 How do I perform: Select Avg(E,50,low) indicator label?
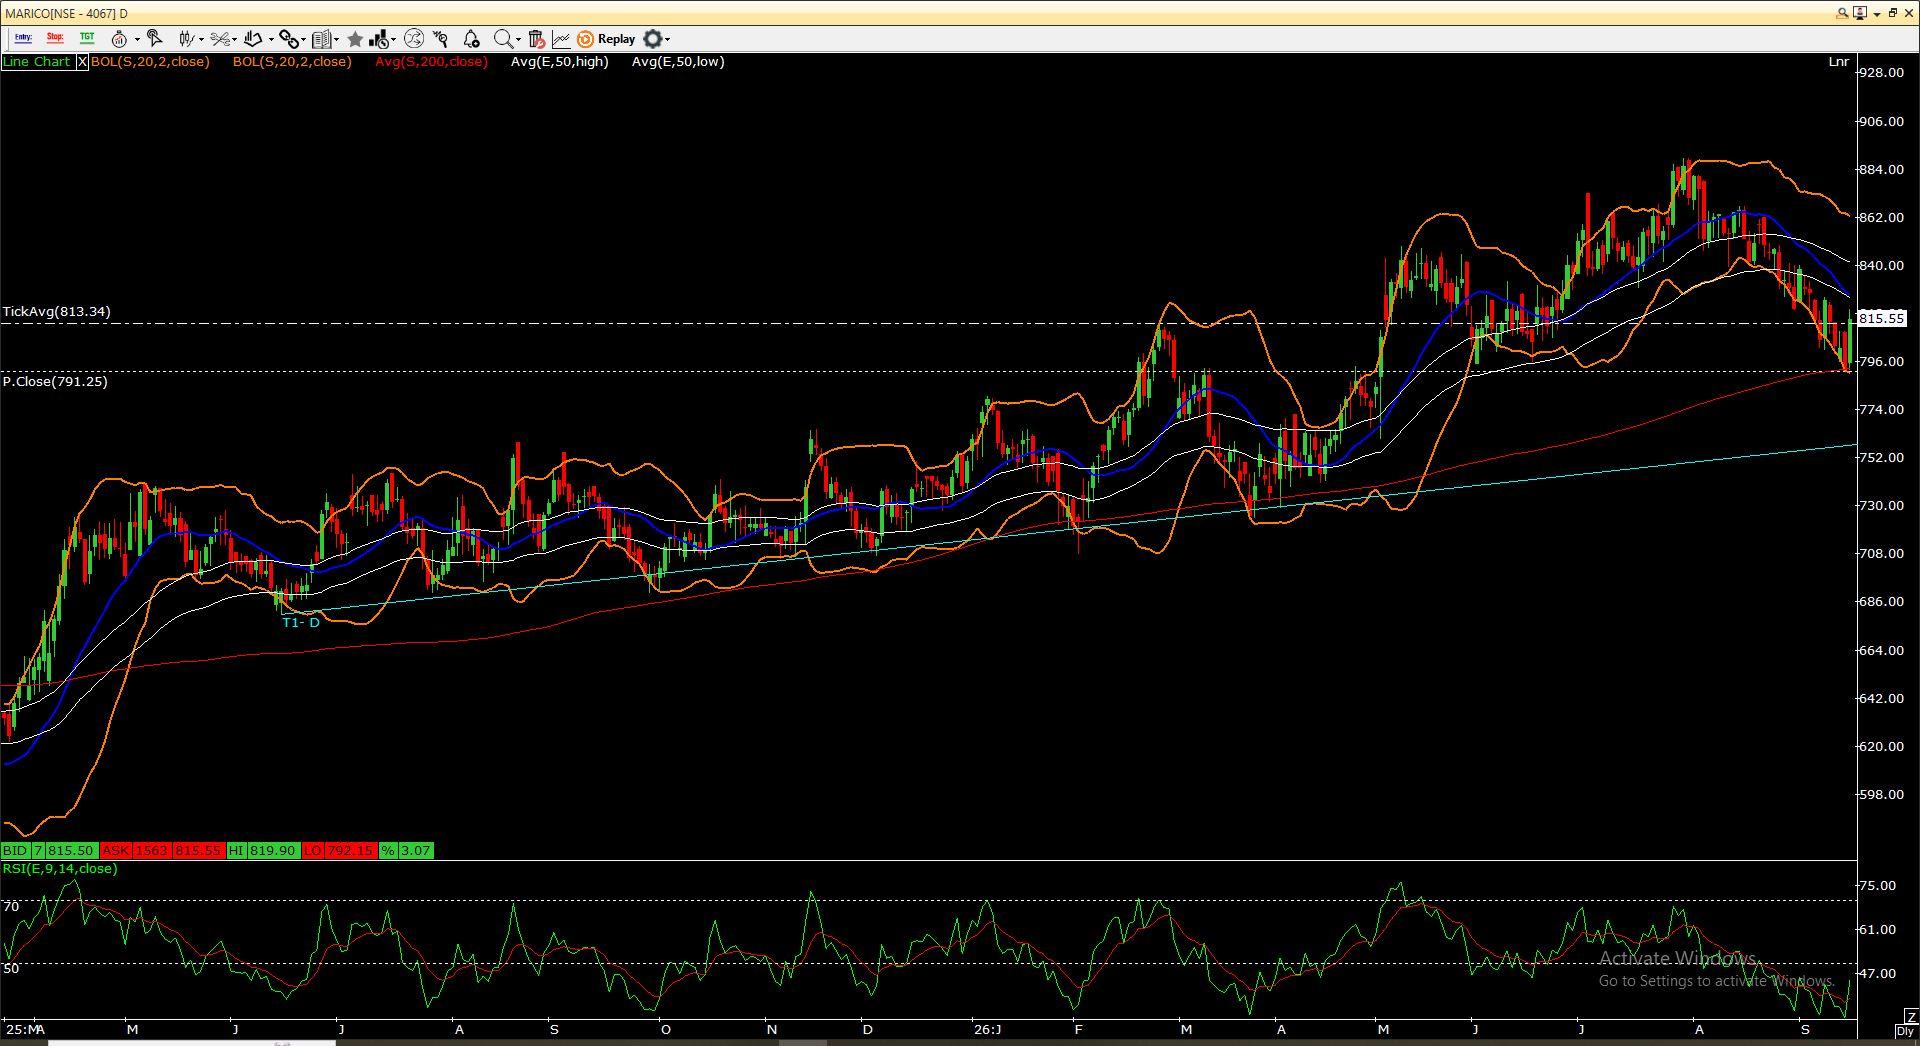[678, 62]
